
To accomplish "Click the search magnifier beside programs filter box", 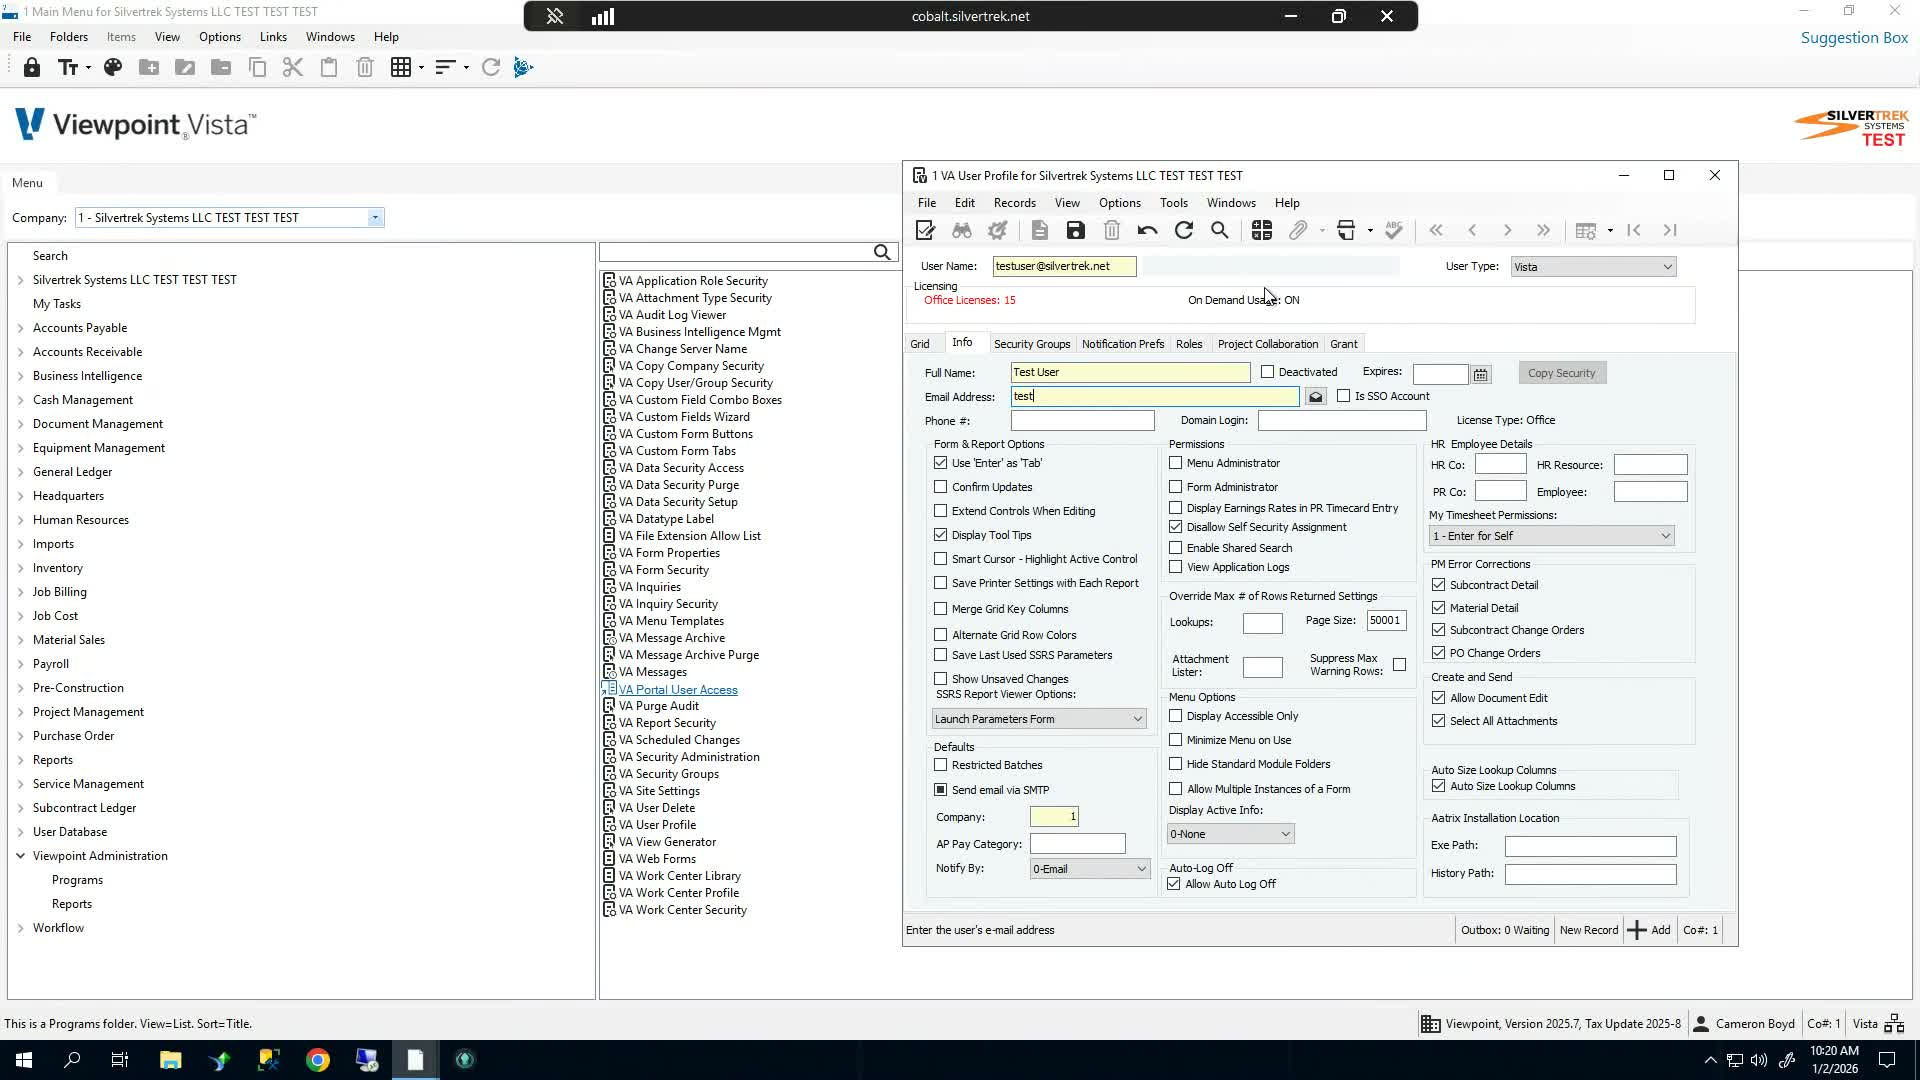I will coord(882,253).
